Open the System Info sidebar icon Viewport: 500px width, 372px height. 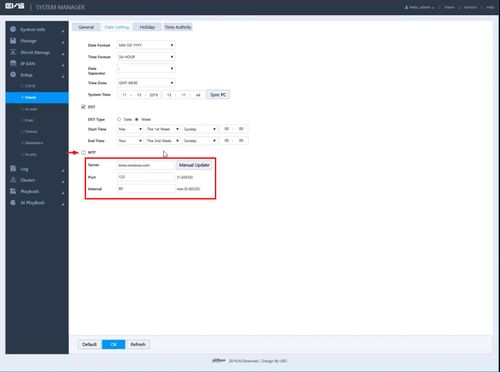pos(13,29)
